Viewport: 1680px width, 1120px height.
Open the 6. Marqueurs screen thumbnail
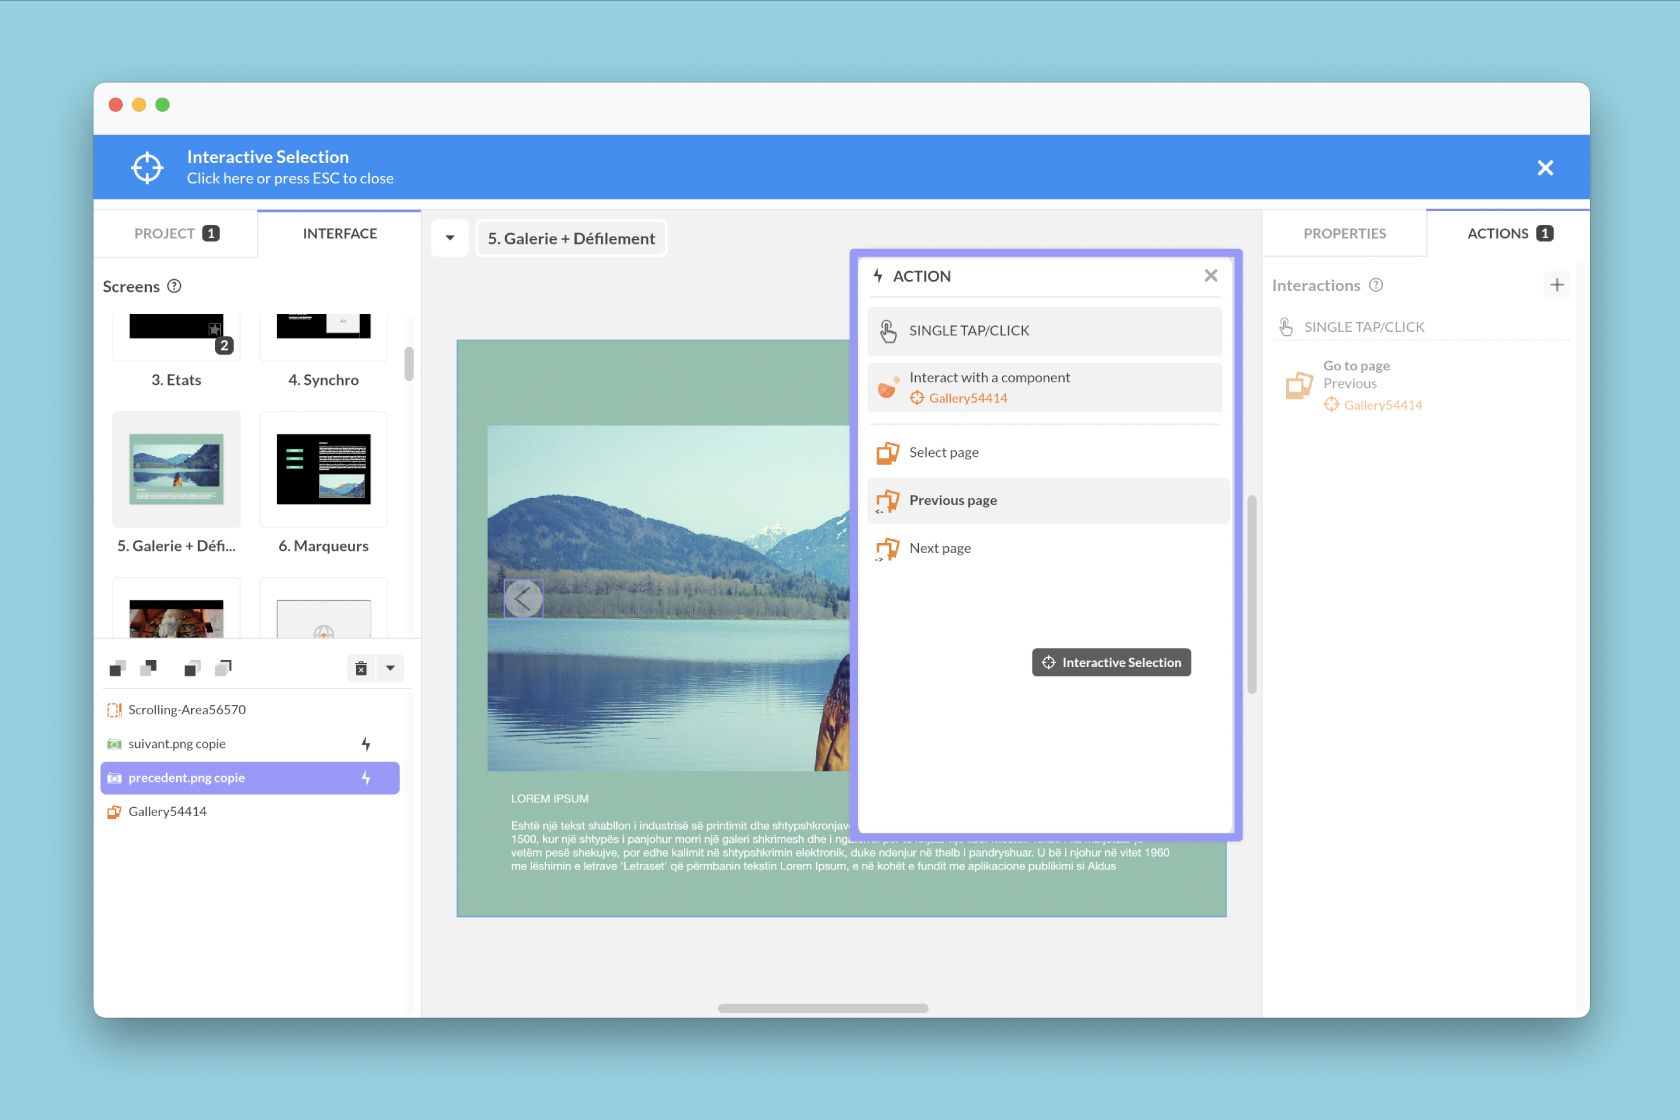click(323, 470)
